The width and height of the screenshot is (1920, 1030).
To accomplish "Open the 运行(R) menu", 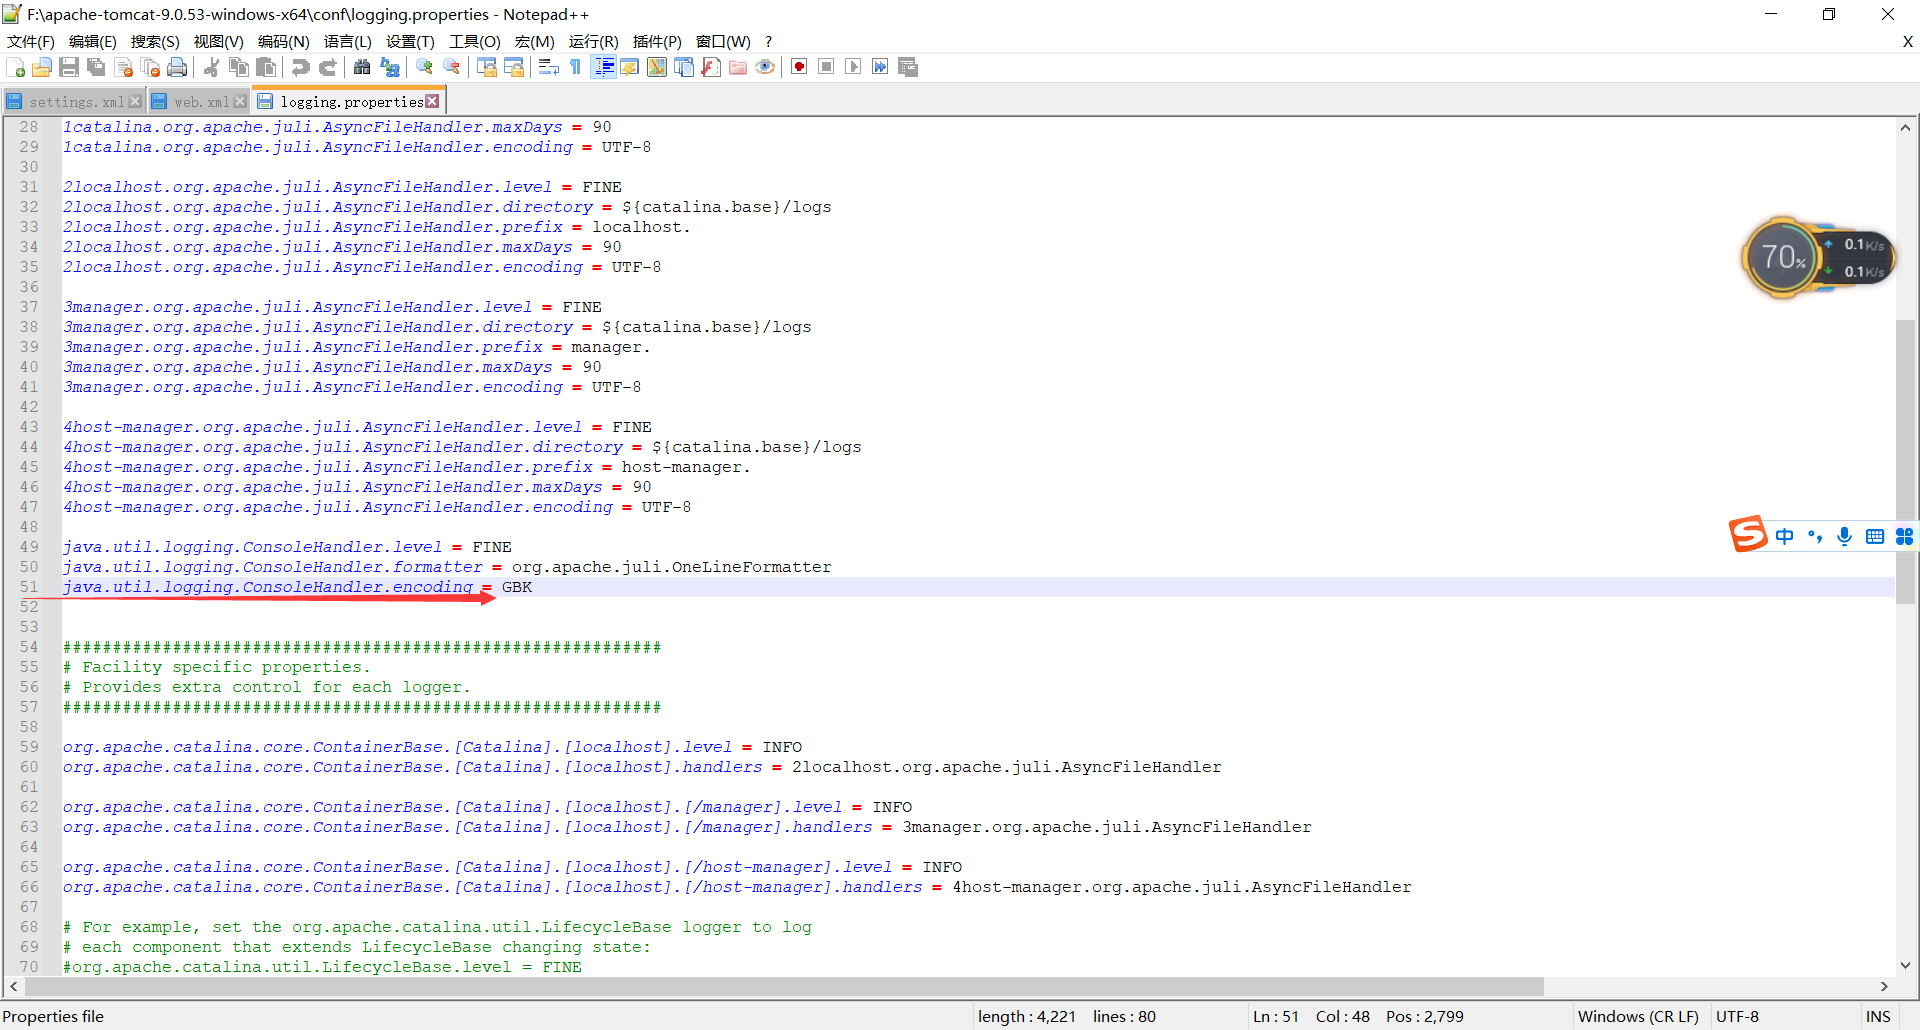I will point(594,41).
